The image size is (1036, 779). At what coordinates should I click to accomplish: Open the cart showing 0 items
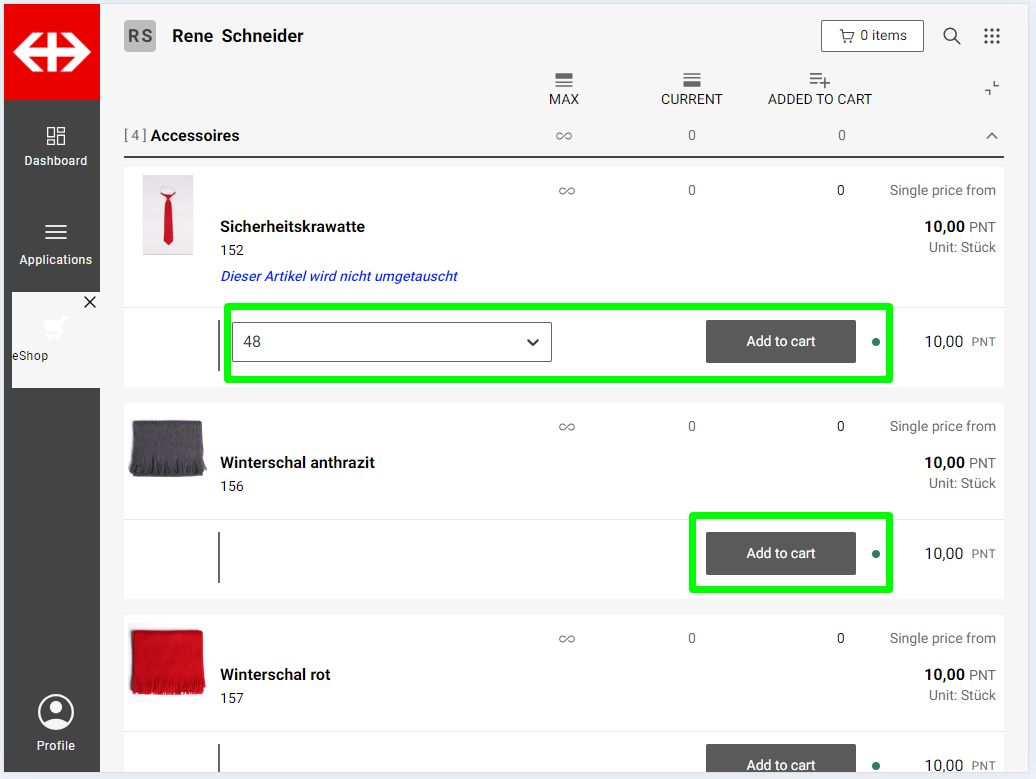[872, 36]
